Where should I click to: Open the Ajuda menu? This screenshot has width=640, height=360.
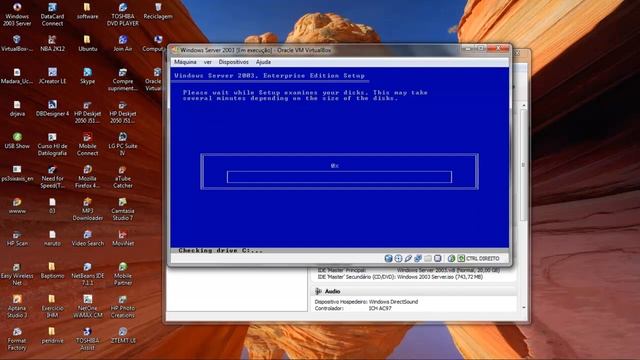(263, 62)
